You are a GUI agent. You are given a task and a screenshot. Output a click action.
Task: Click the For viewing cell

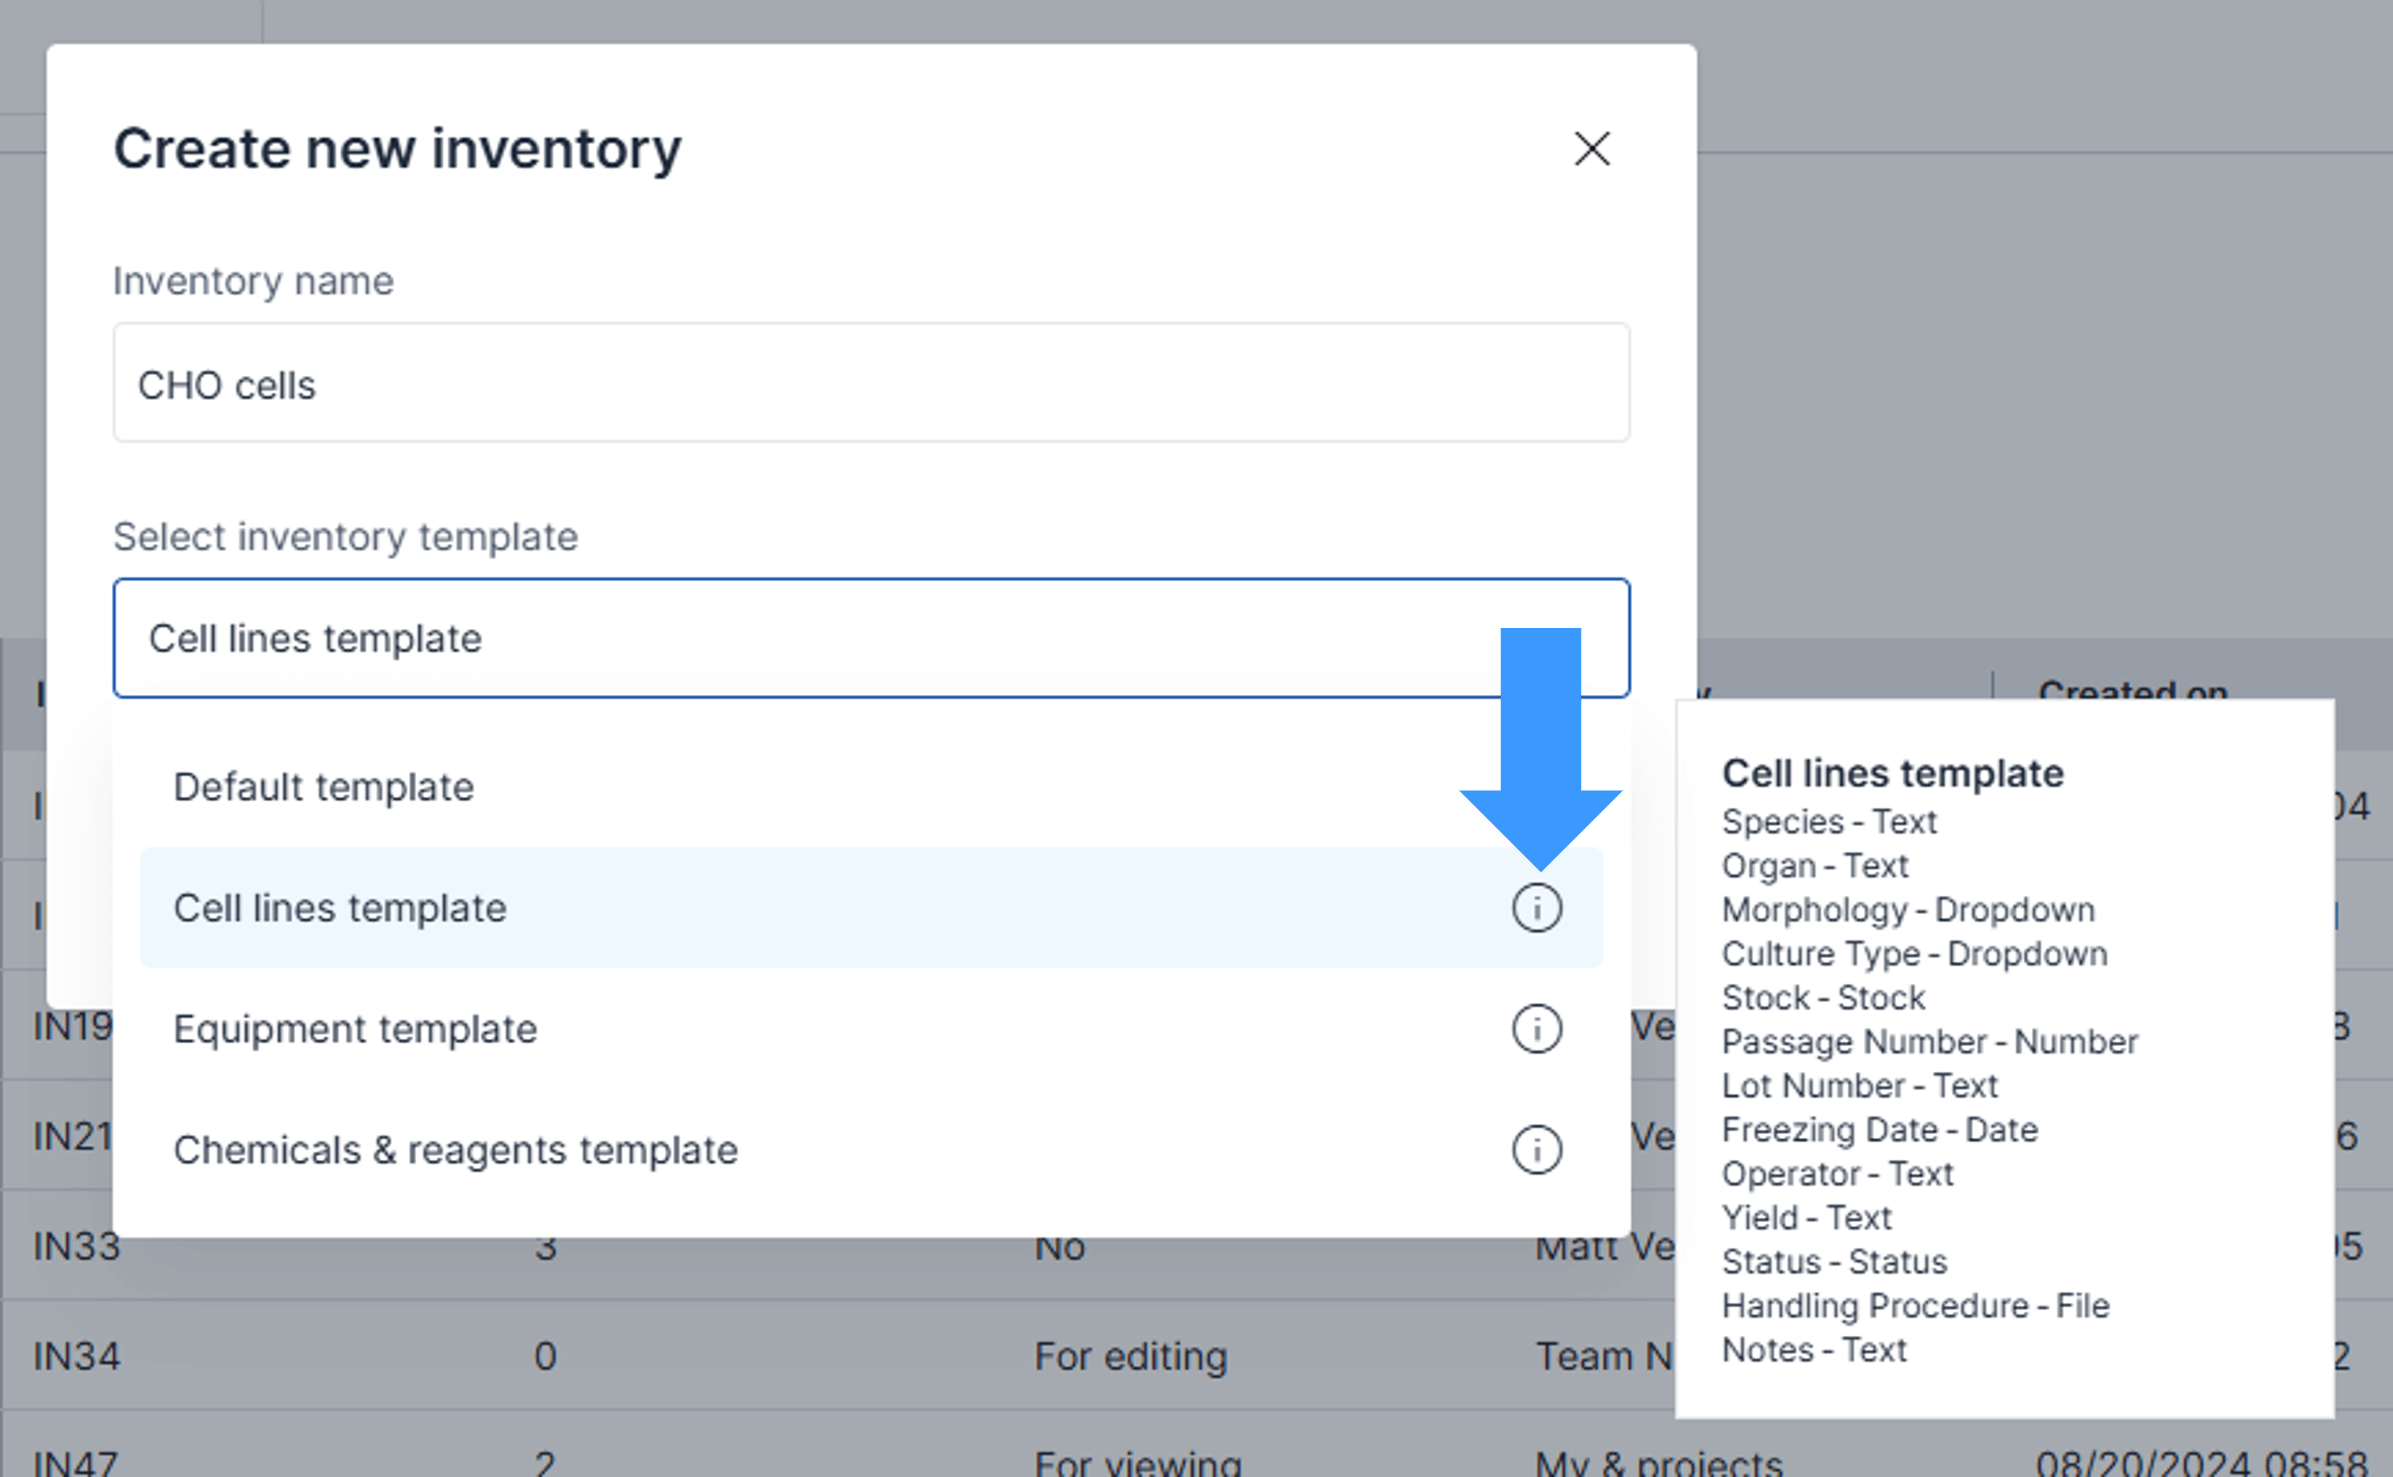1137,1462
